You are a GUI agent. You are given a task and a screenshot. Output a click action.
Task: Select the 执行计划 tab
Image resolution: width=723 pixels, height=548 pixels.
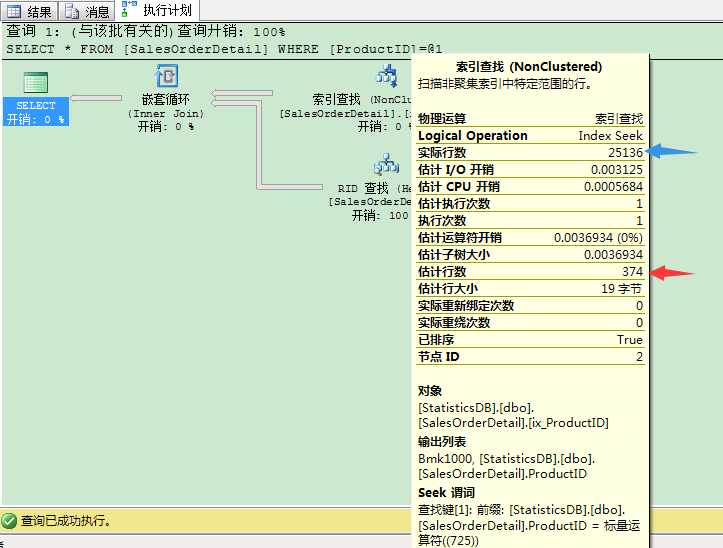click(157, 10)
